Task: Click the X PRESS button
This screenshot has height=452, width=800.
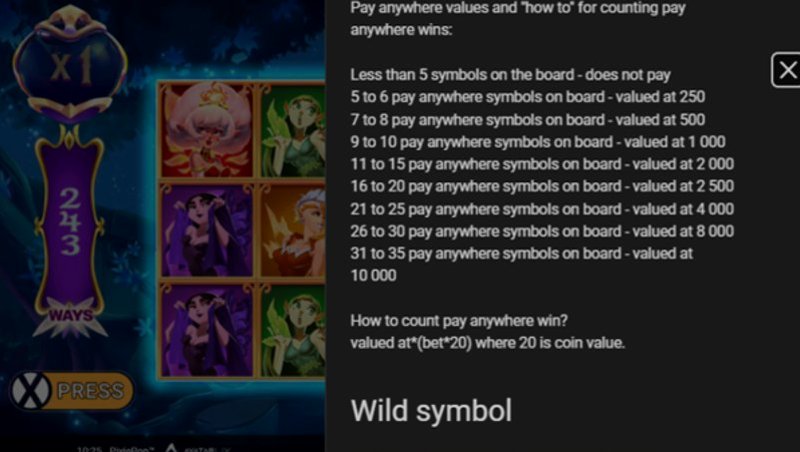Action: coord(72,391)
